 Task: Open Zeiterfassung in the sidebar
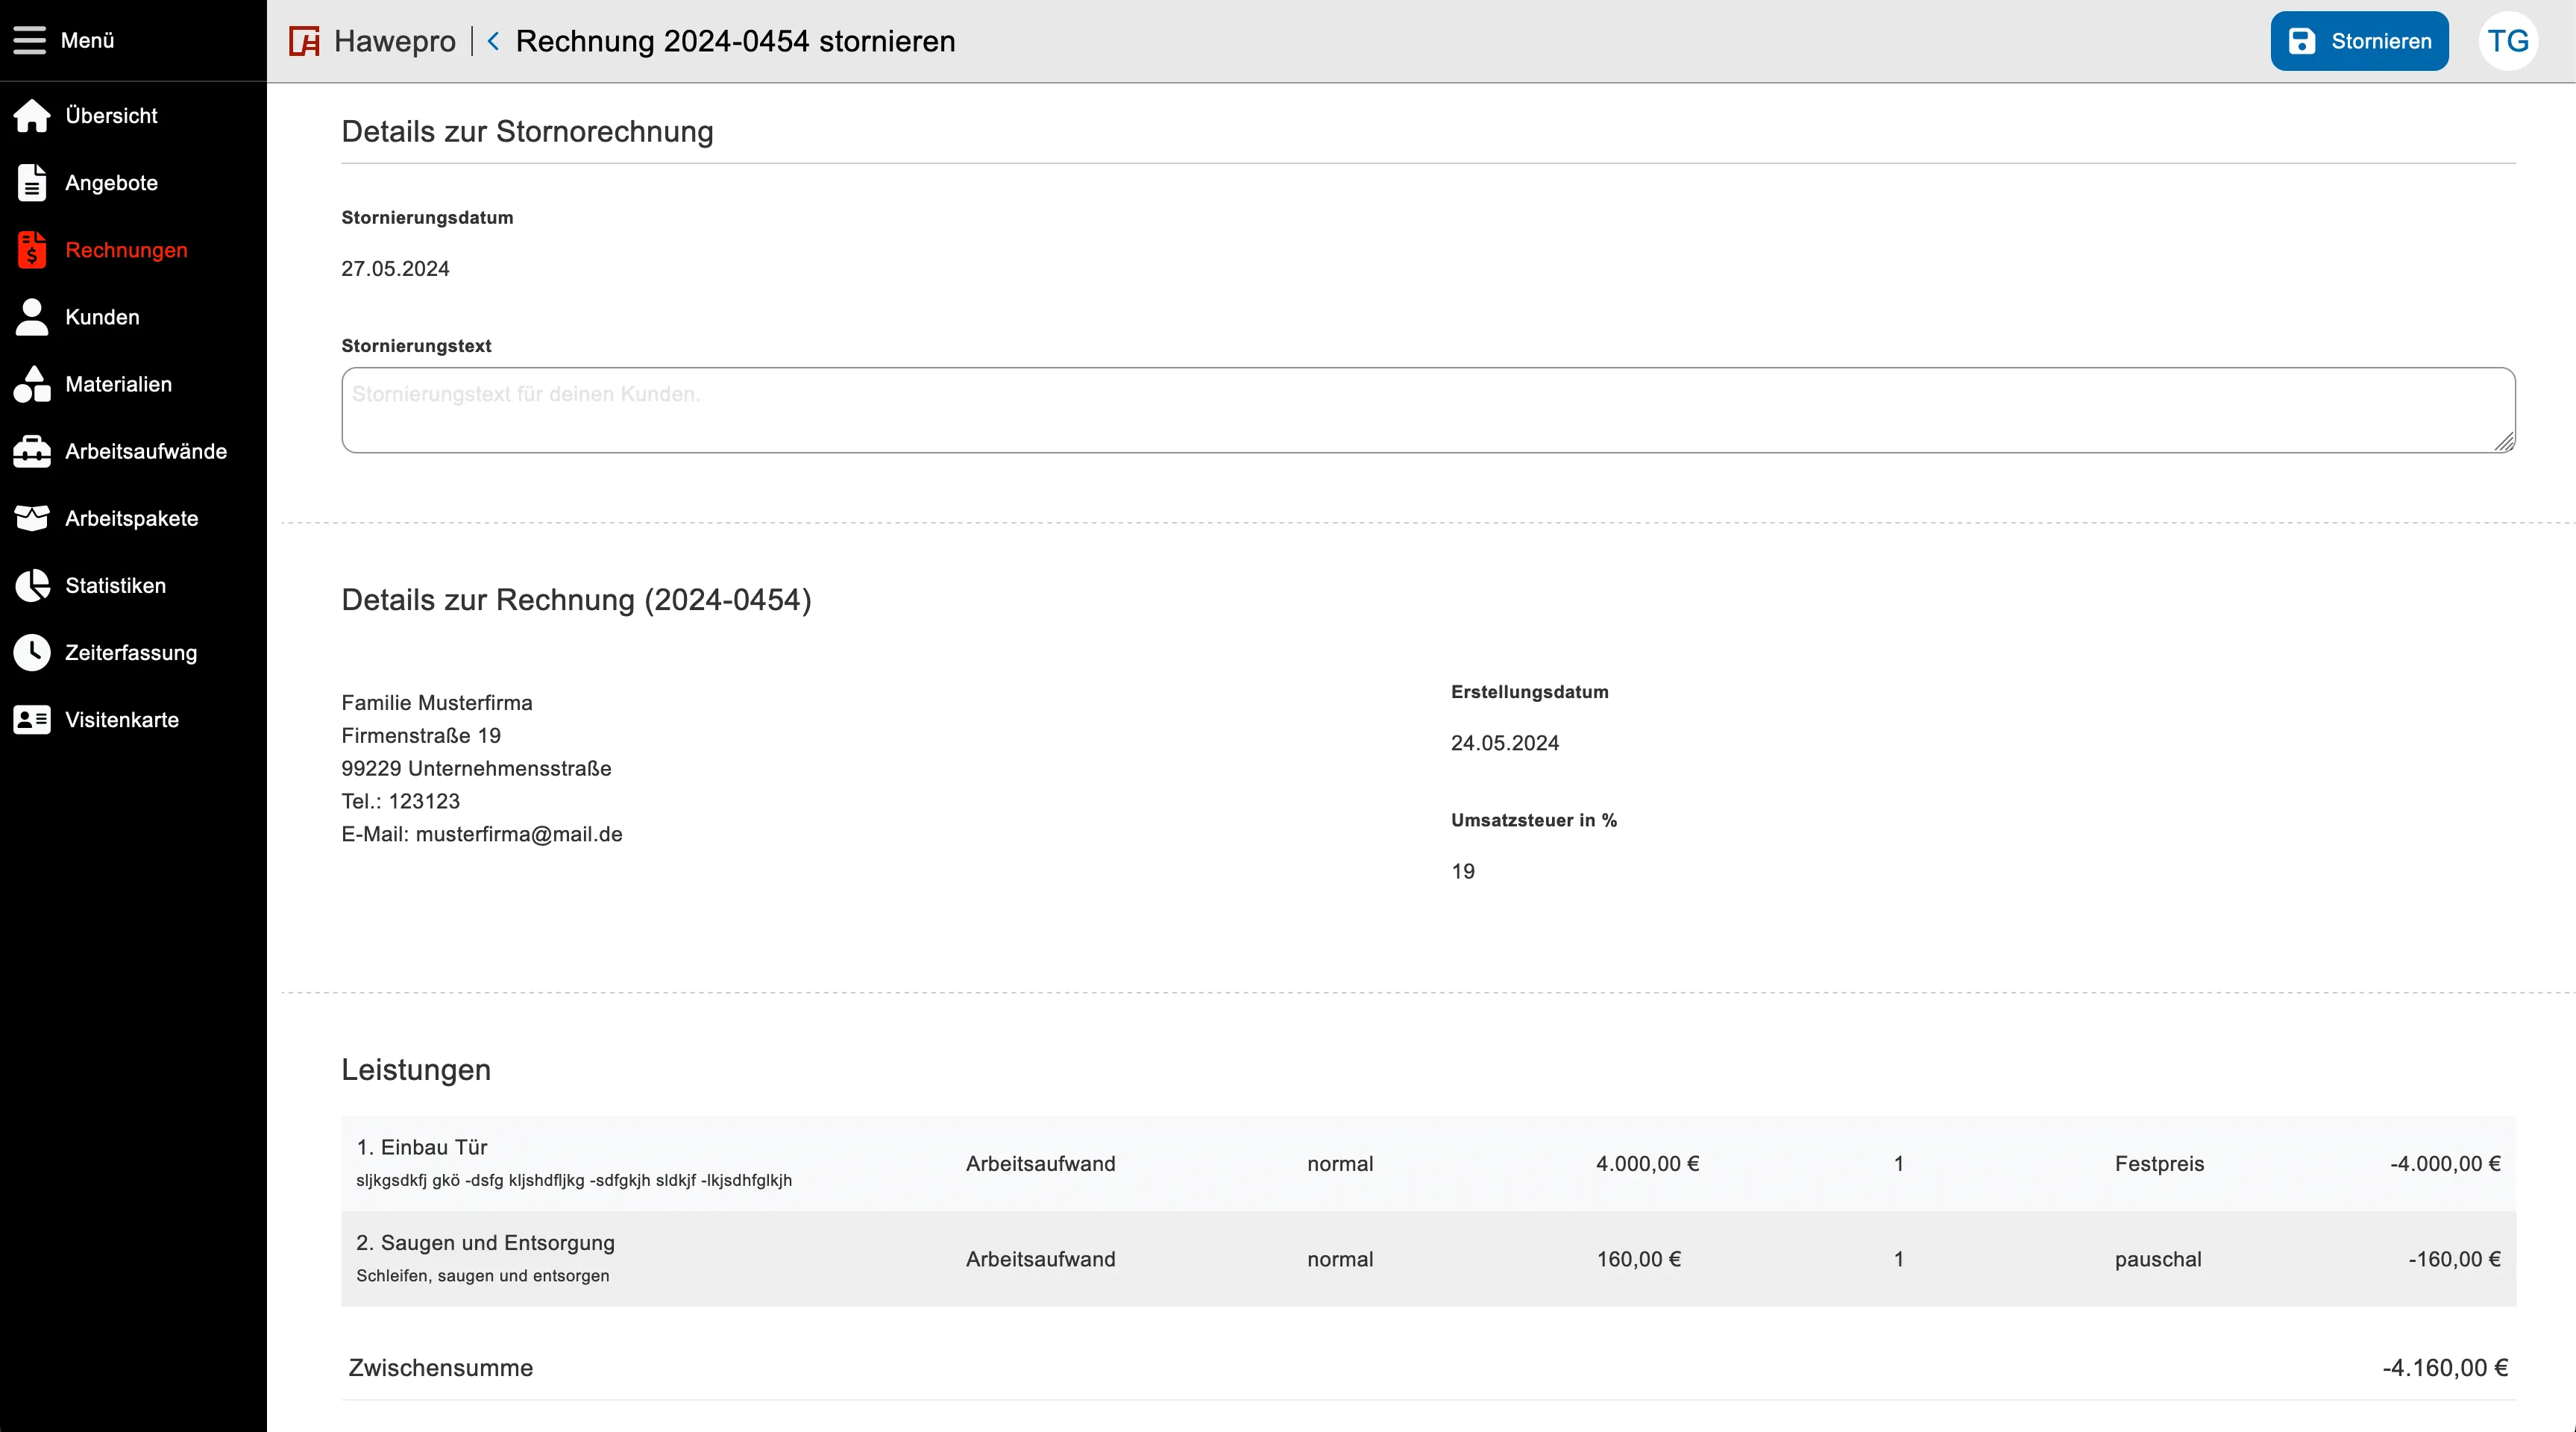click(133, 652)
